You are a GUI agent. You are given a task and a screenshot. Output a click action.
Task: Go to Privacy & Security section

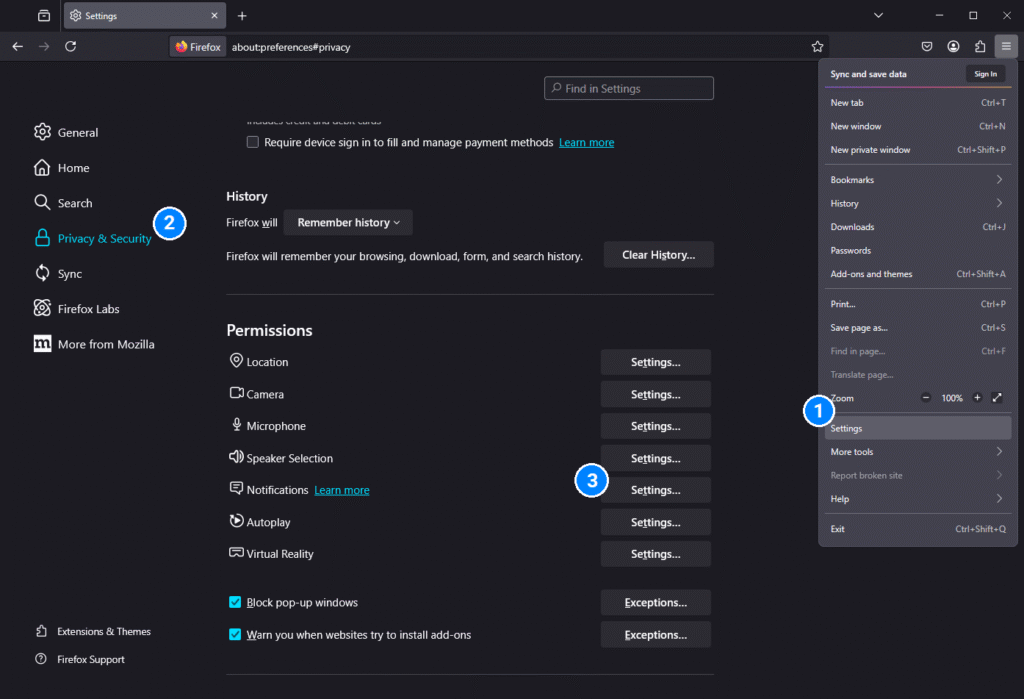[x=104, y=238]
